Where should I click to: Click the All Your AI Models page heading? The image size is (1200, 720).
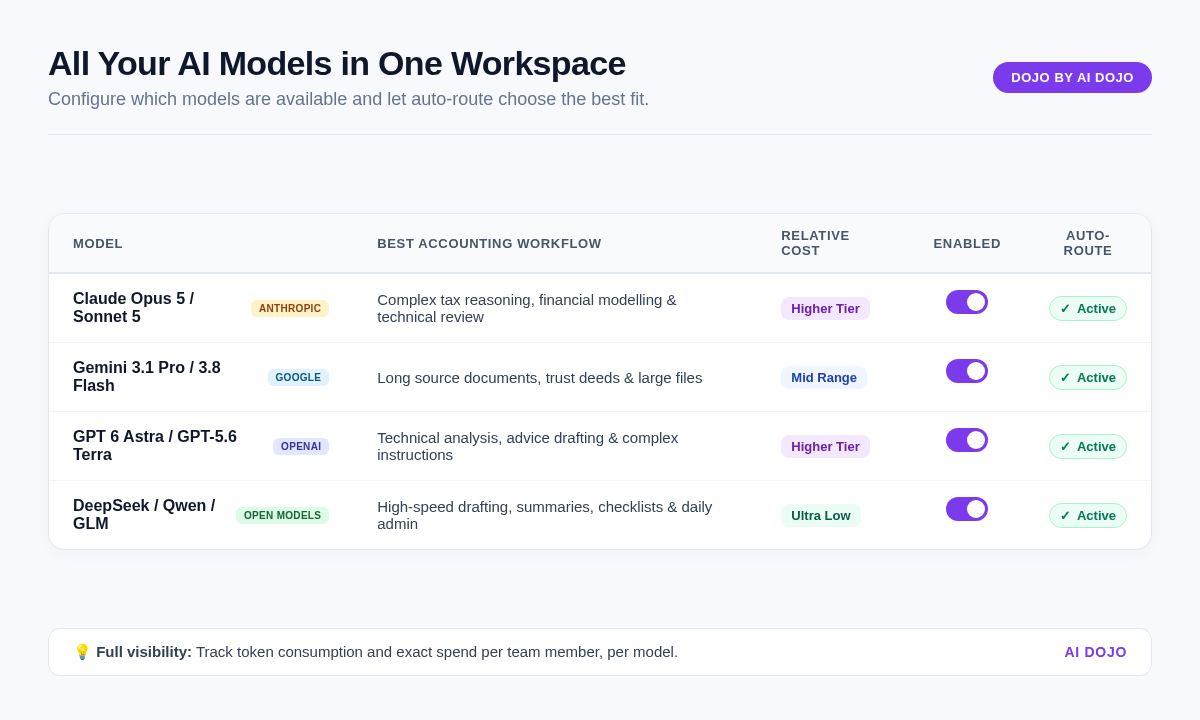tap(337, 63)
